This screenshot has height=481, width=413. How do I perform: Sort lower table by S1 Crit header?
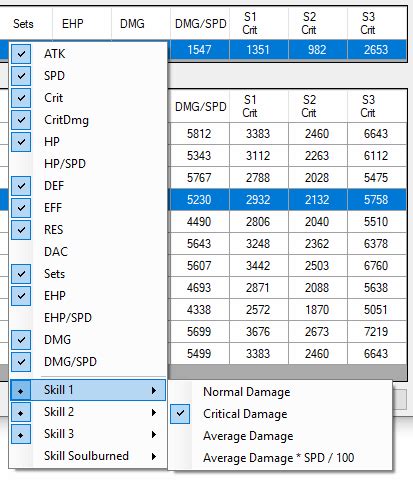pos(259,107)
